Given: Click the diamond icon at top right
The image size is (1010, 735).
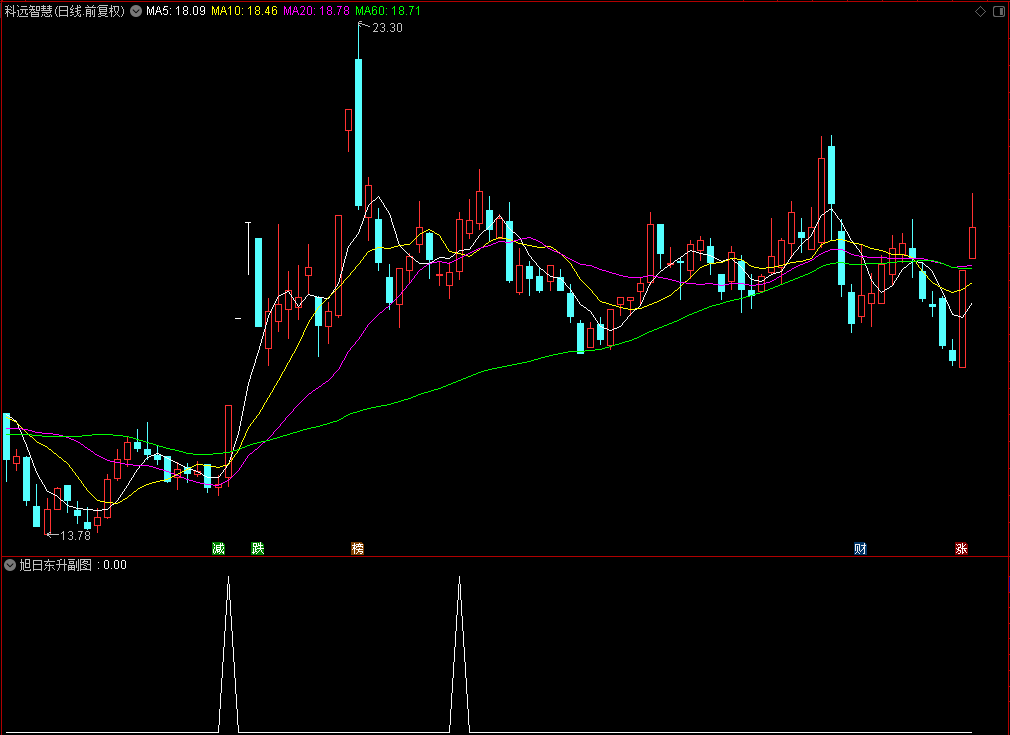Looking at the screenshot, I should click(x=980, y=11).
